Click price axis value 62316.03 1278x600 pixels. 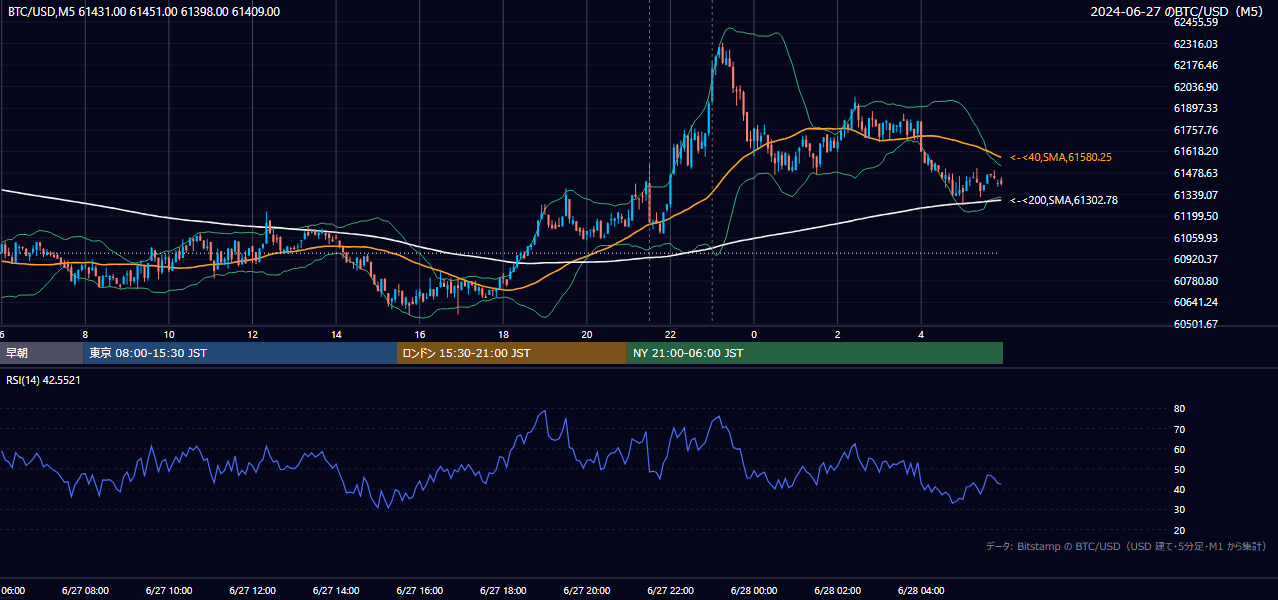pos(1195,44)
